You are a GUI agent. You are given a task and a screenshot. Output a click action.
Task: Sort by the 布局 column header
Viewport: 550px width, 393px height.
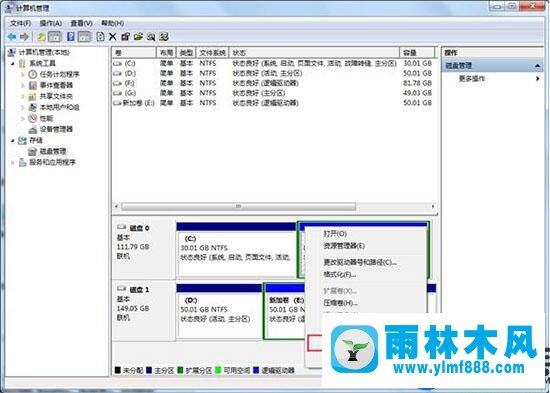[166, 53]
